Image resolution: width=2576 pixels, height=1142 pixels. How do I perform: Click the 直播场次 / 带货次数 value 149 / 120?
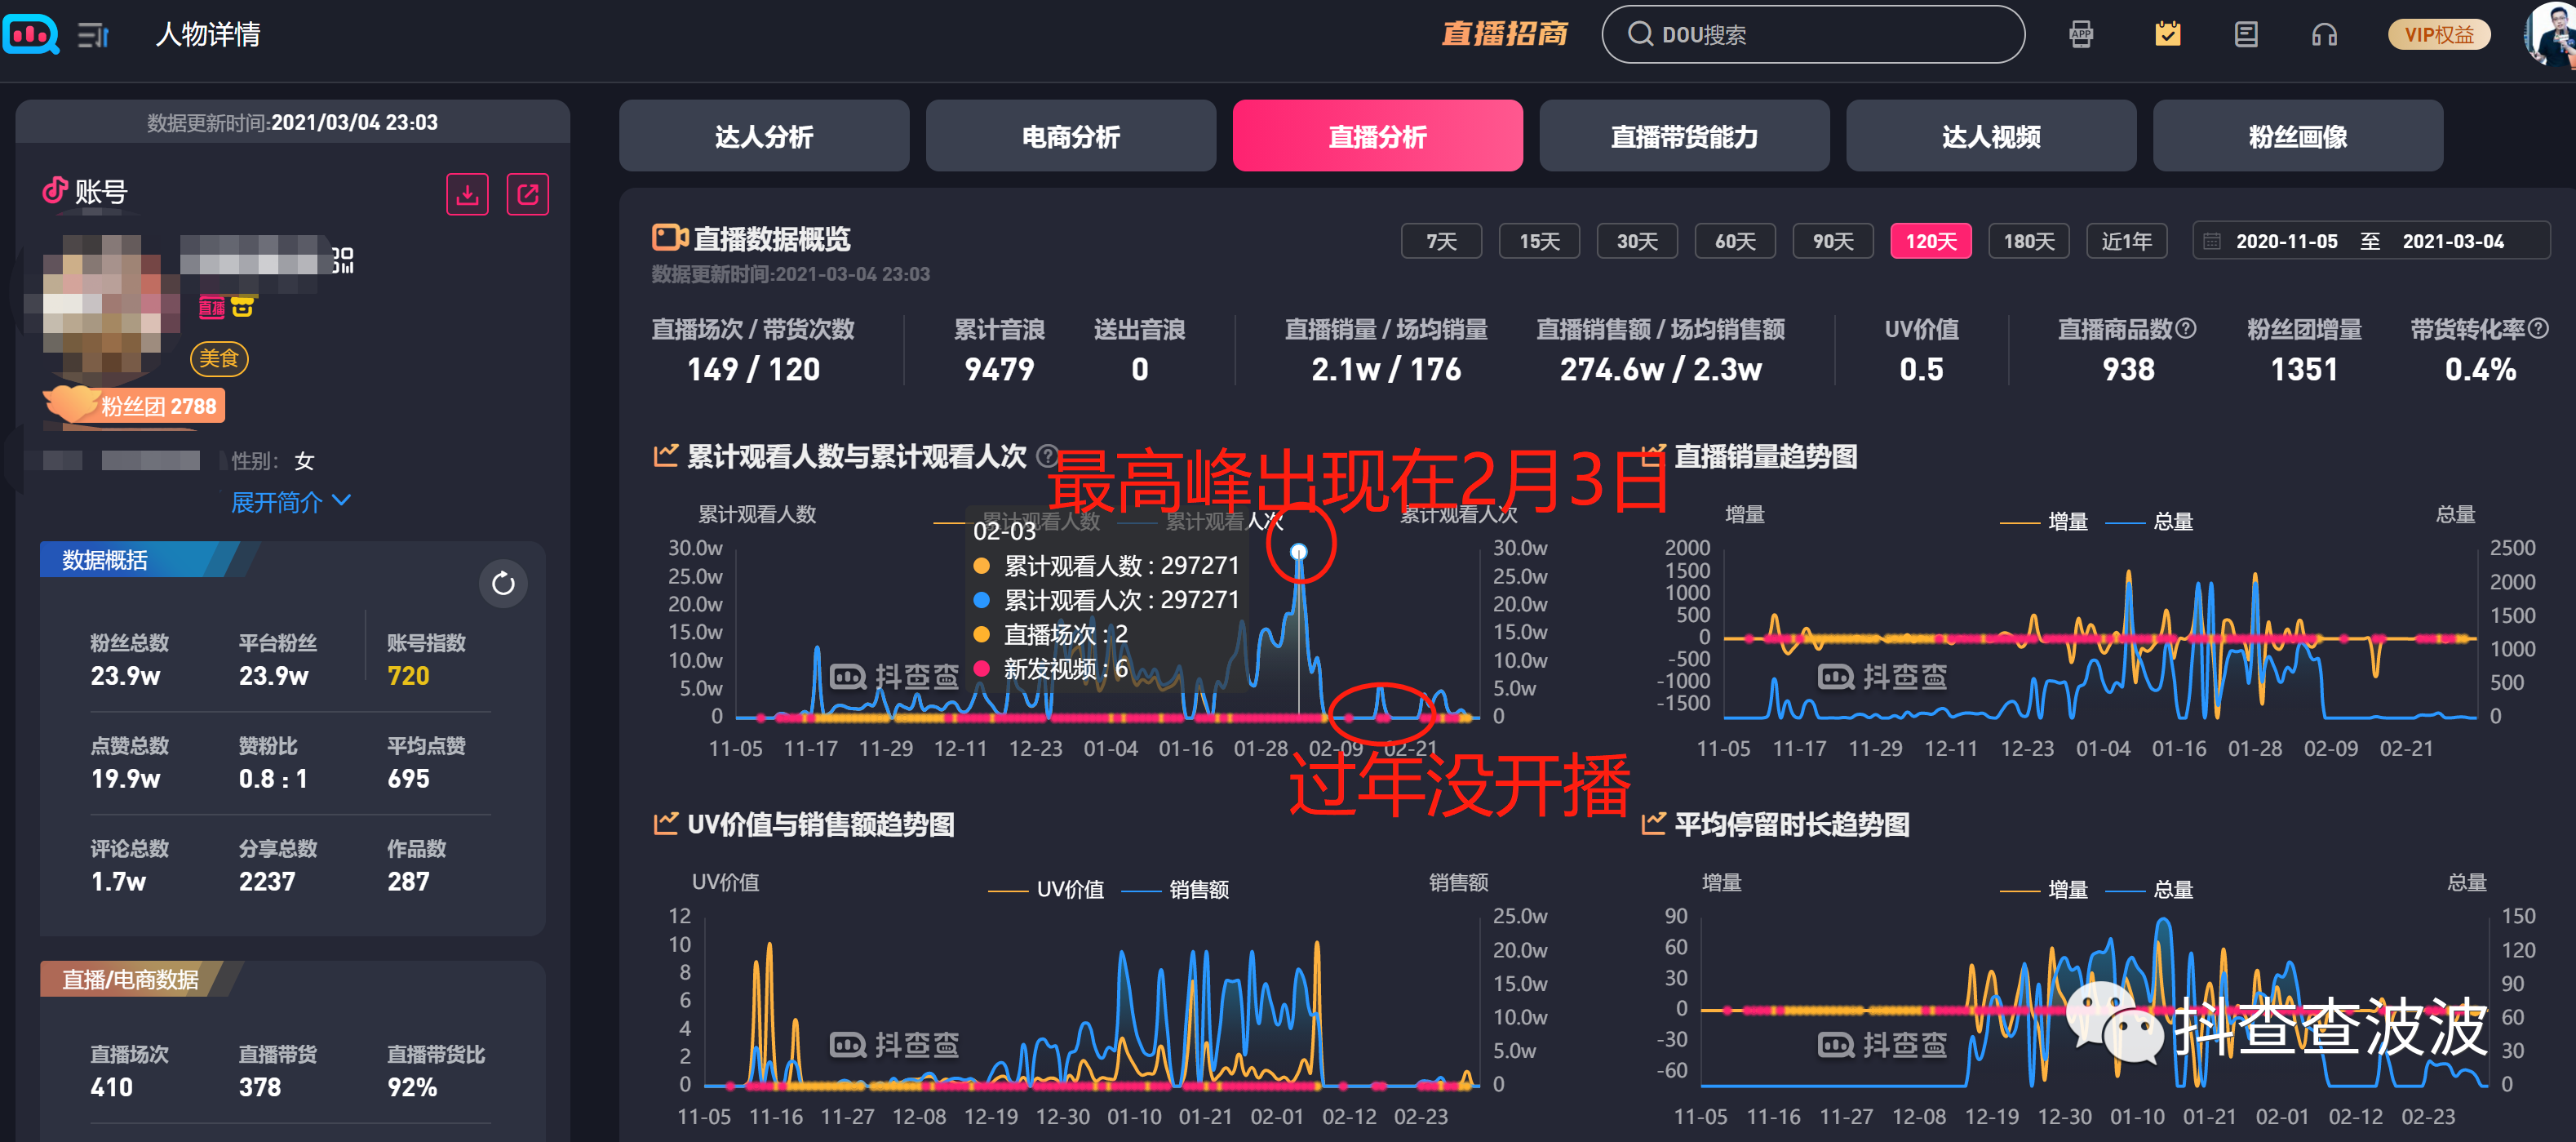point(753,370)
